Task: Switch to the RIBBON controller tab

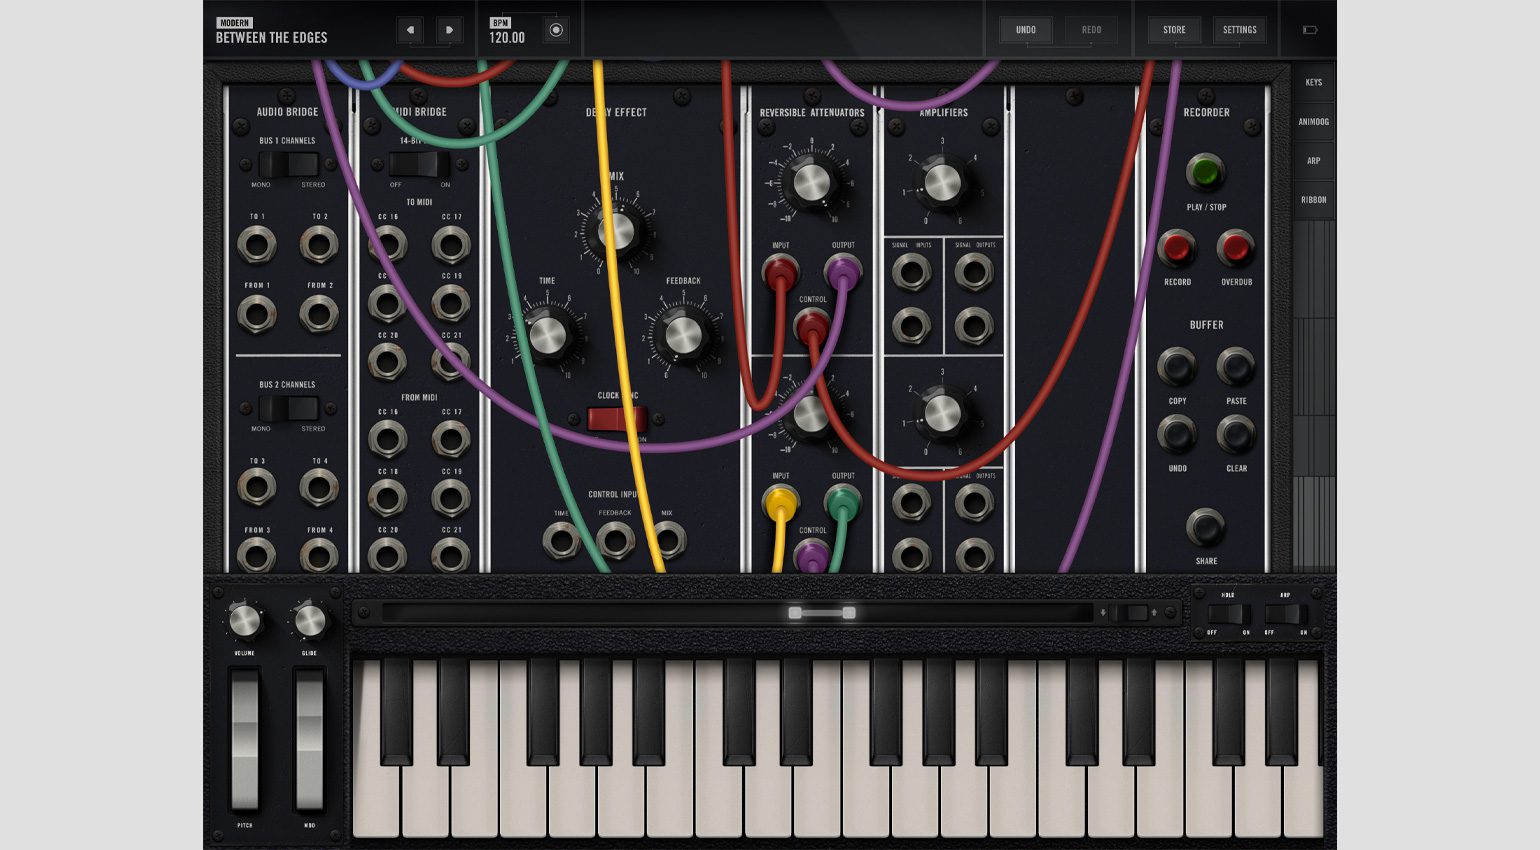Action: 1314,199
